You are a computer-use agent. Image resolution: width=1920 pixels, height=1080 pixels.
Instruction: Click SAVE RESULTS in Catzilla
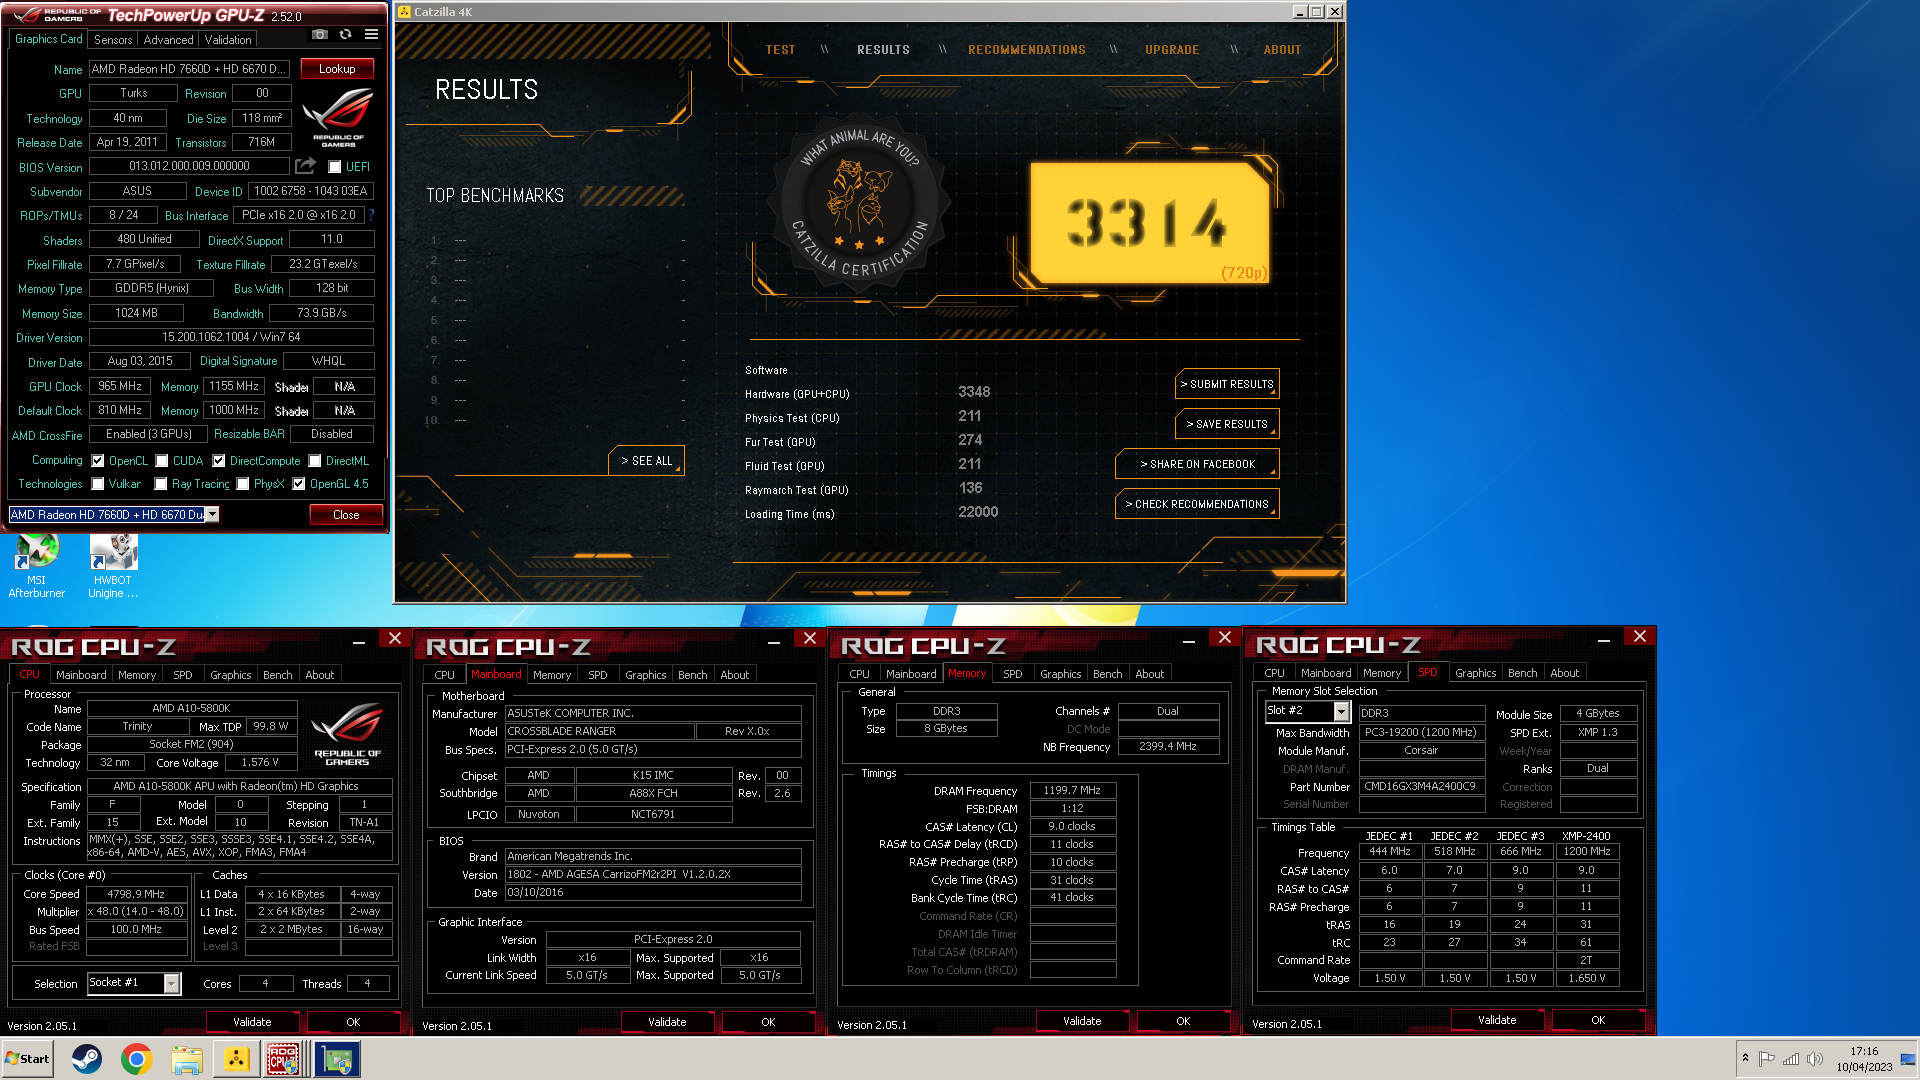coord(1227,424)
